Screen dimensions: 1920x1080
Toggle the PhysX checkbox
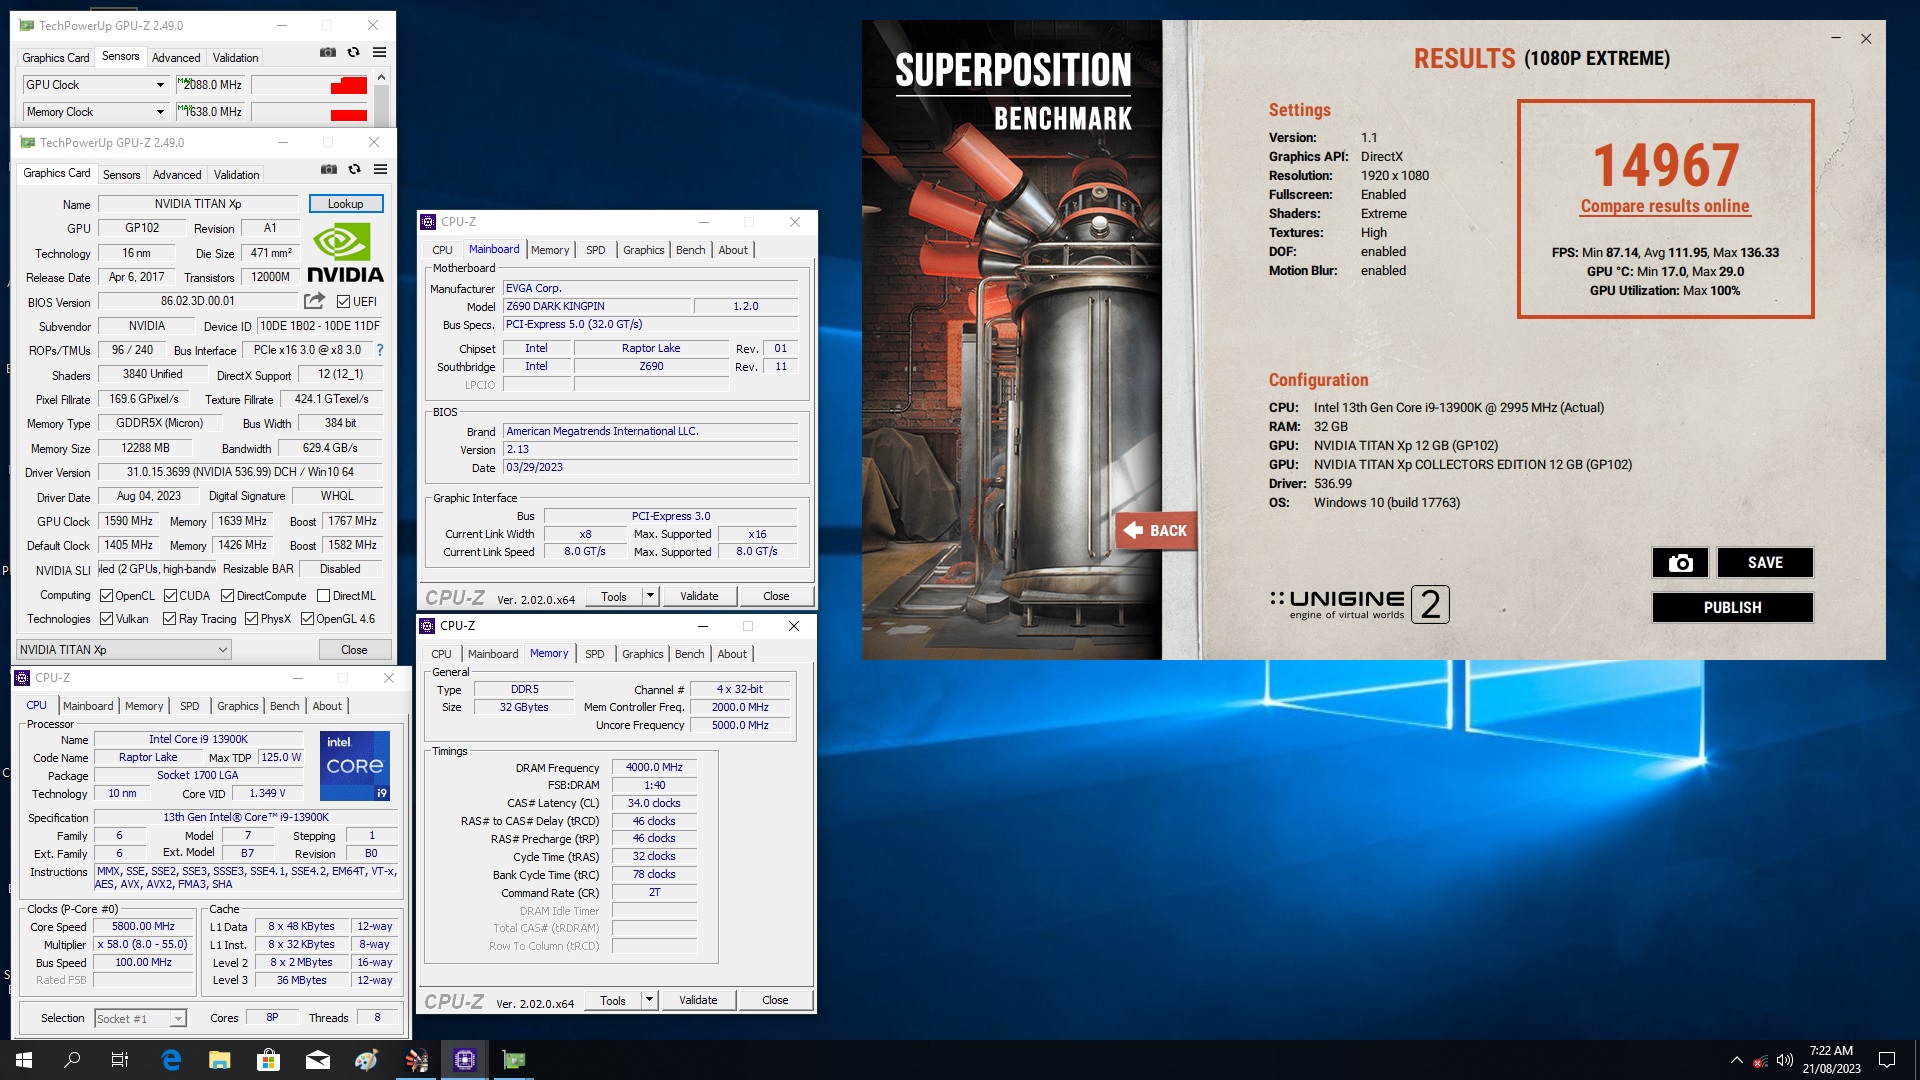pyautogui.click(x=251, y=619)
